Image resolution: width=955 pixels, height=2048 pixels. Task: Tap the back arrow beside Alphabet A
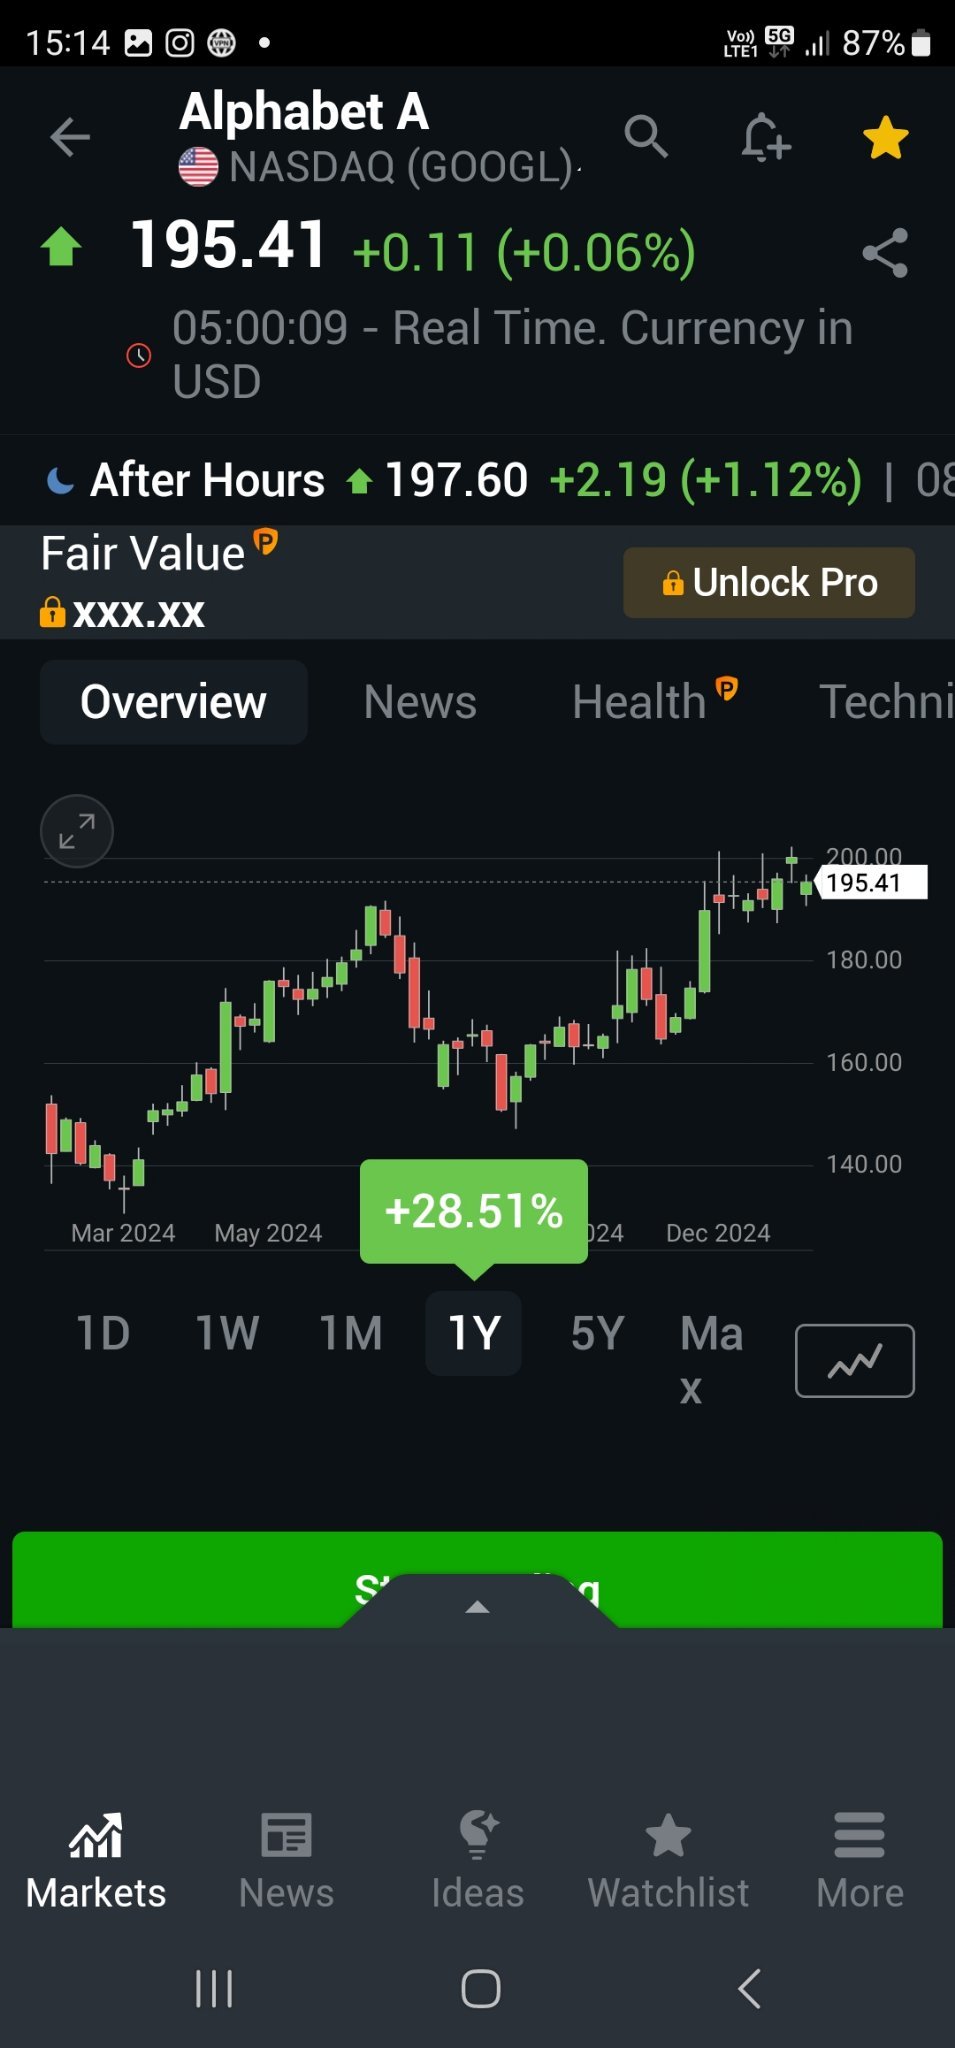point(70,137)
